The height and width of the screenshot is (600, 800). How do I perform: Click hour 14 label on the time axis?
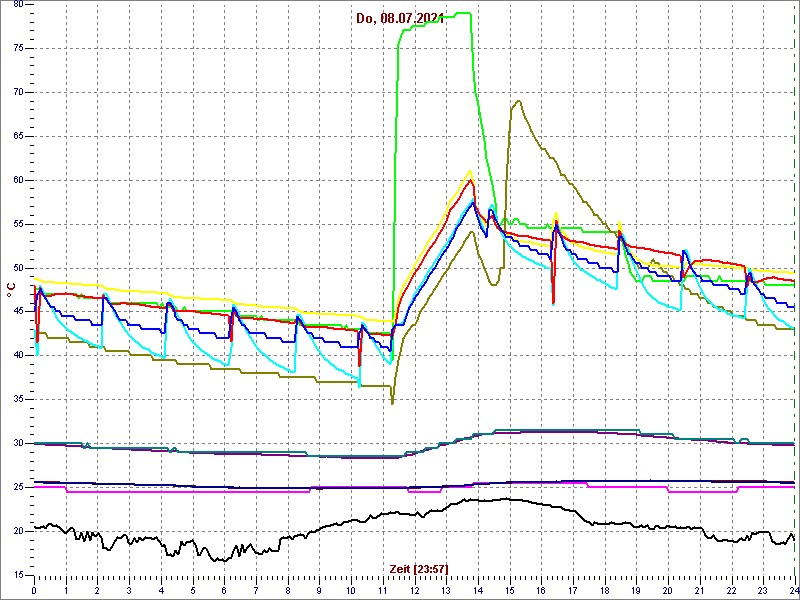tap(477, 590)
